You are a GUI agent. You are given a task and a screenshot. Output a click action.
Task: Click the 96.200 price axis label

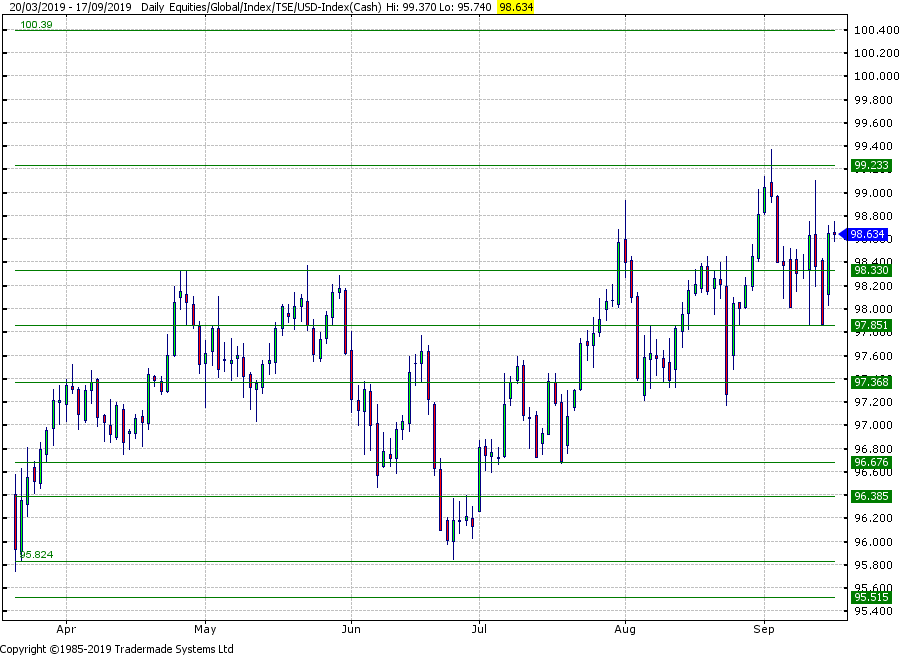873,518
